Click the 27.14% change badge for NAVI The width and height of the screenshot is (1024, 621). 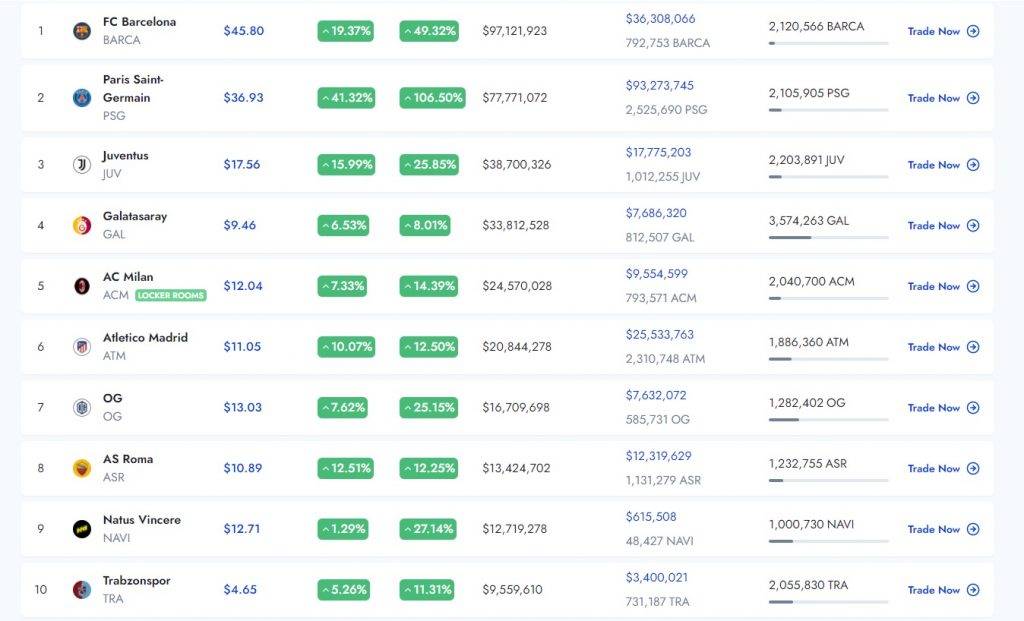428,529
